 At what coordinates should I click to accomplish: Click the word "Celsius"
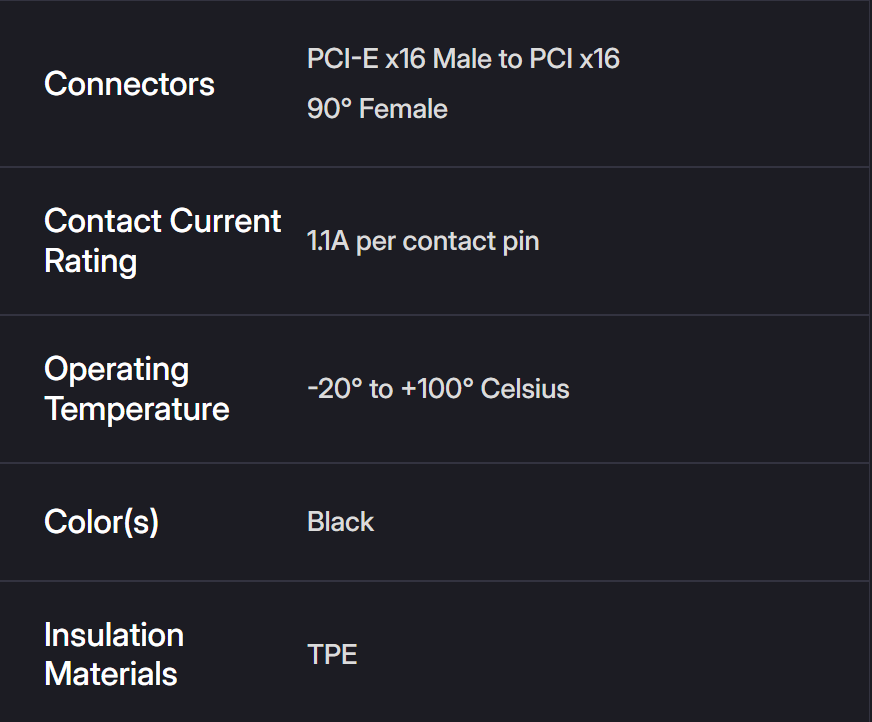(x=525, y=389)
